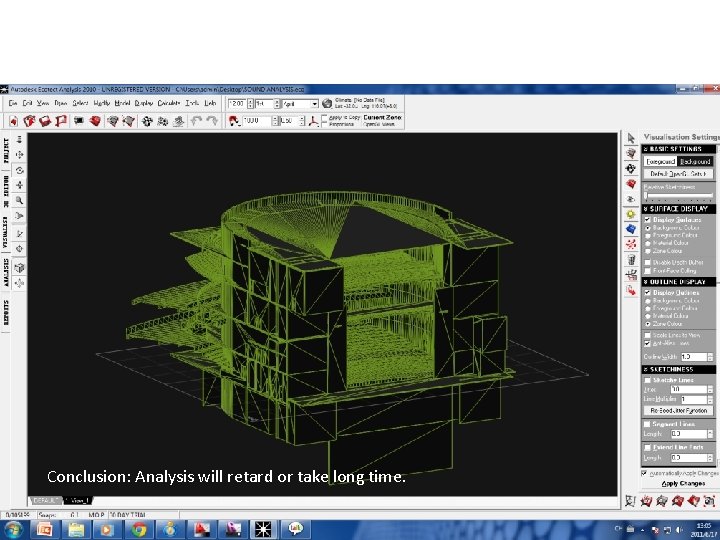Select the arrow pointer in right panel strip
The image size is (720, 540).
tap(631, 138)
